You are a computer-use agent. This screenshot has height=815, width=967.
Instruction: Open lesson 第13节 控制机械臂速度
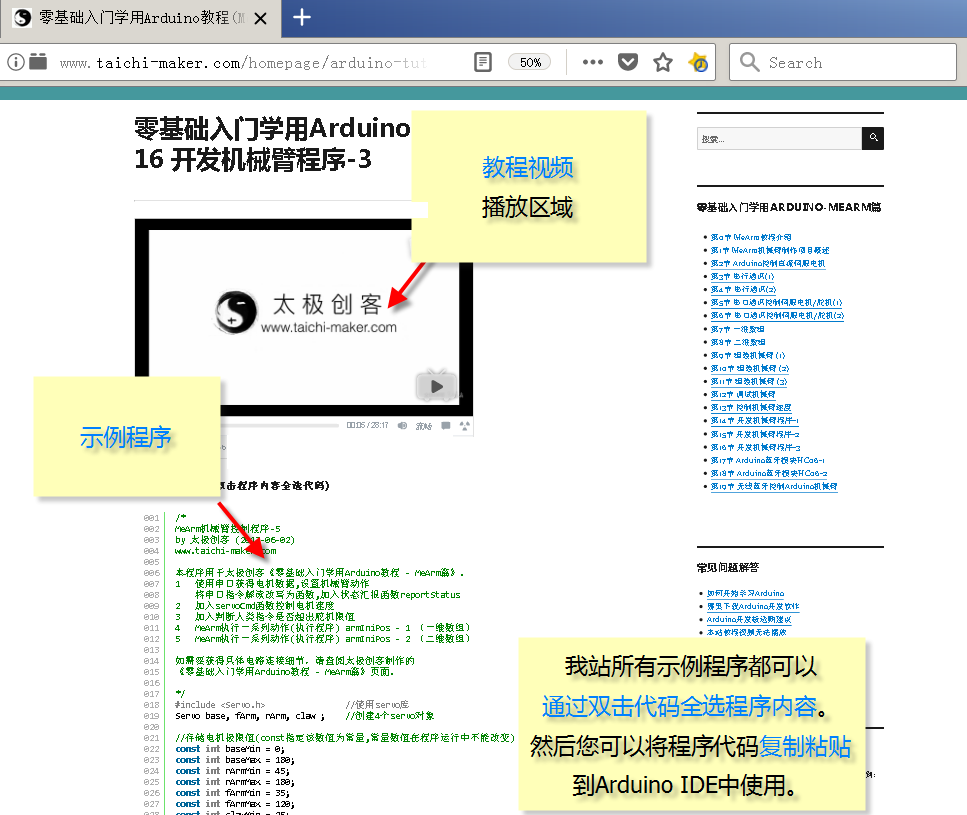pos(751,408)
